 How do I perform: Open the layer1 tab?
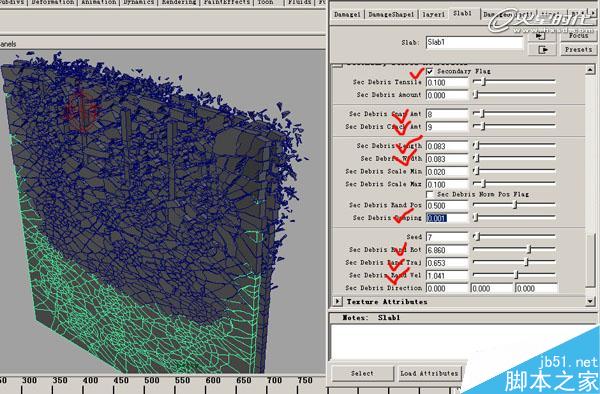(x=433, y=15)
